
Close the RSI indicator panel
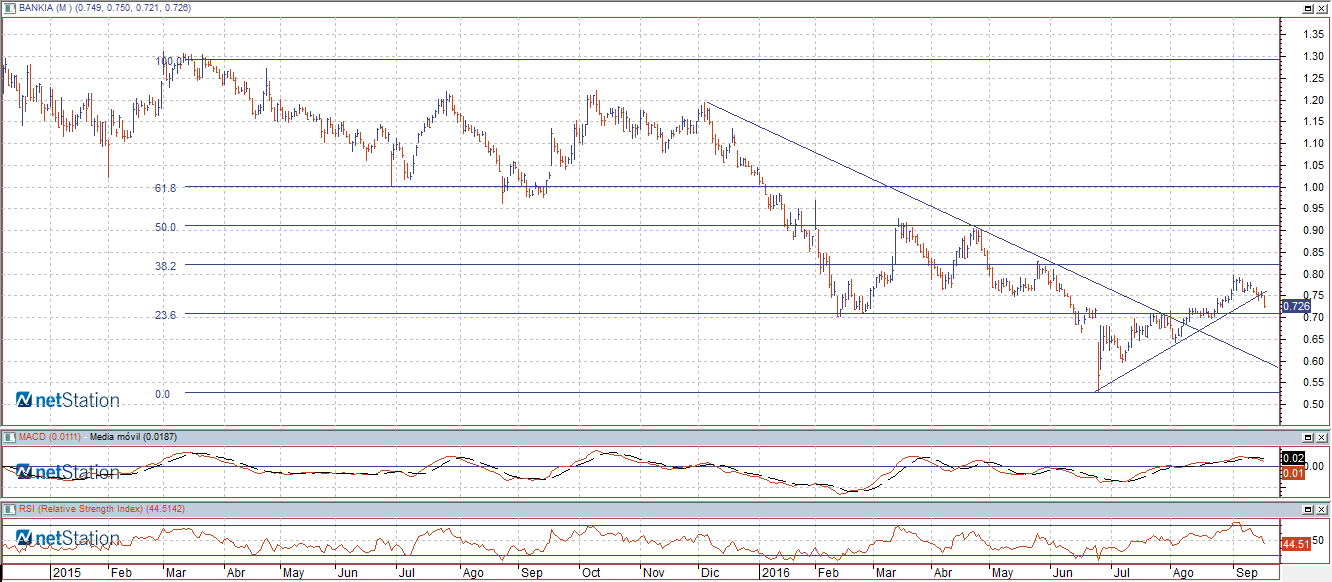(1322, 509)
